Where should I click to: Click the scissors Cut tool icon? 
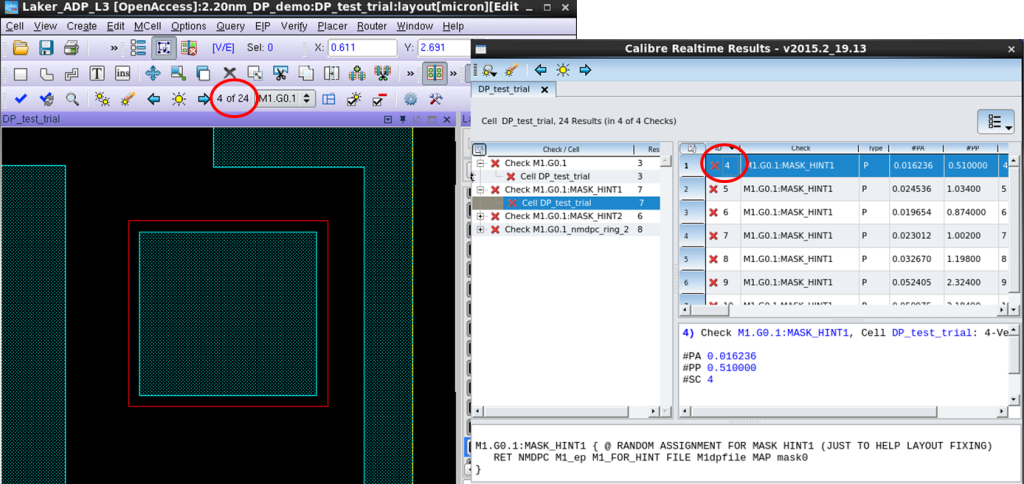[280, 73]
